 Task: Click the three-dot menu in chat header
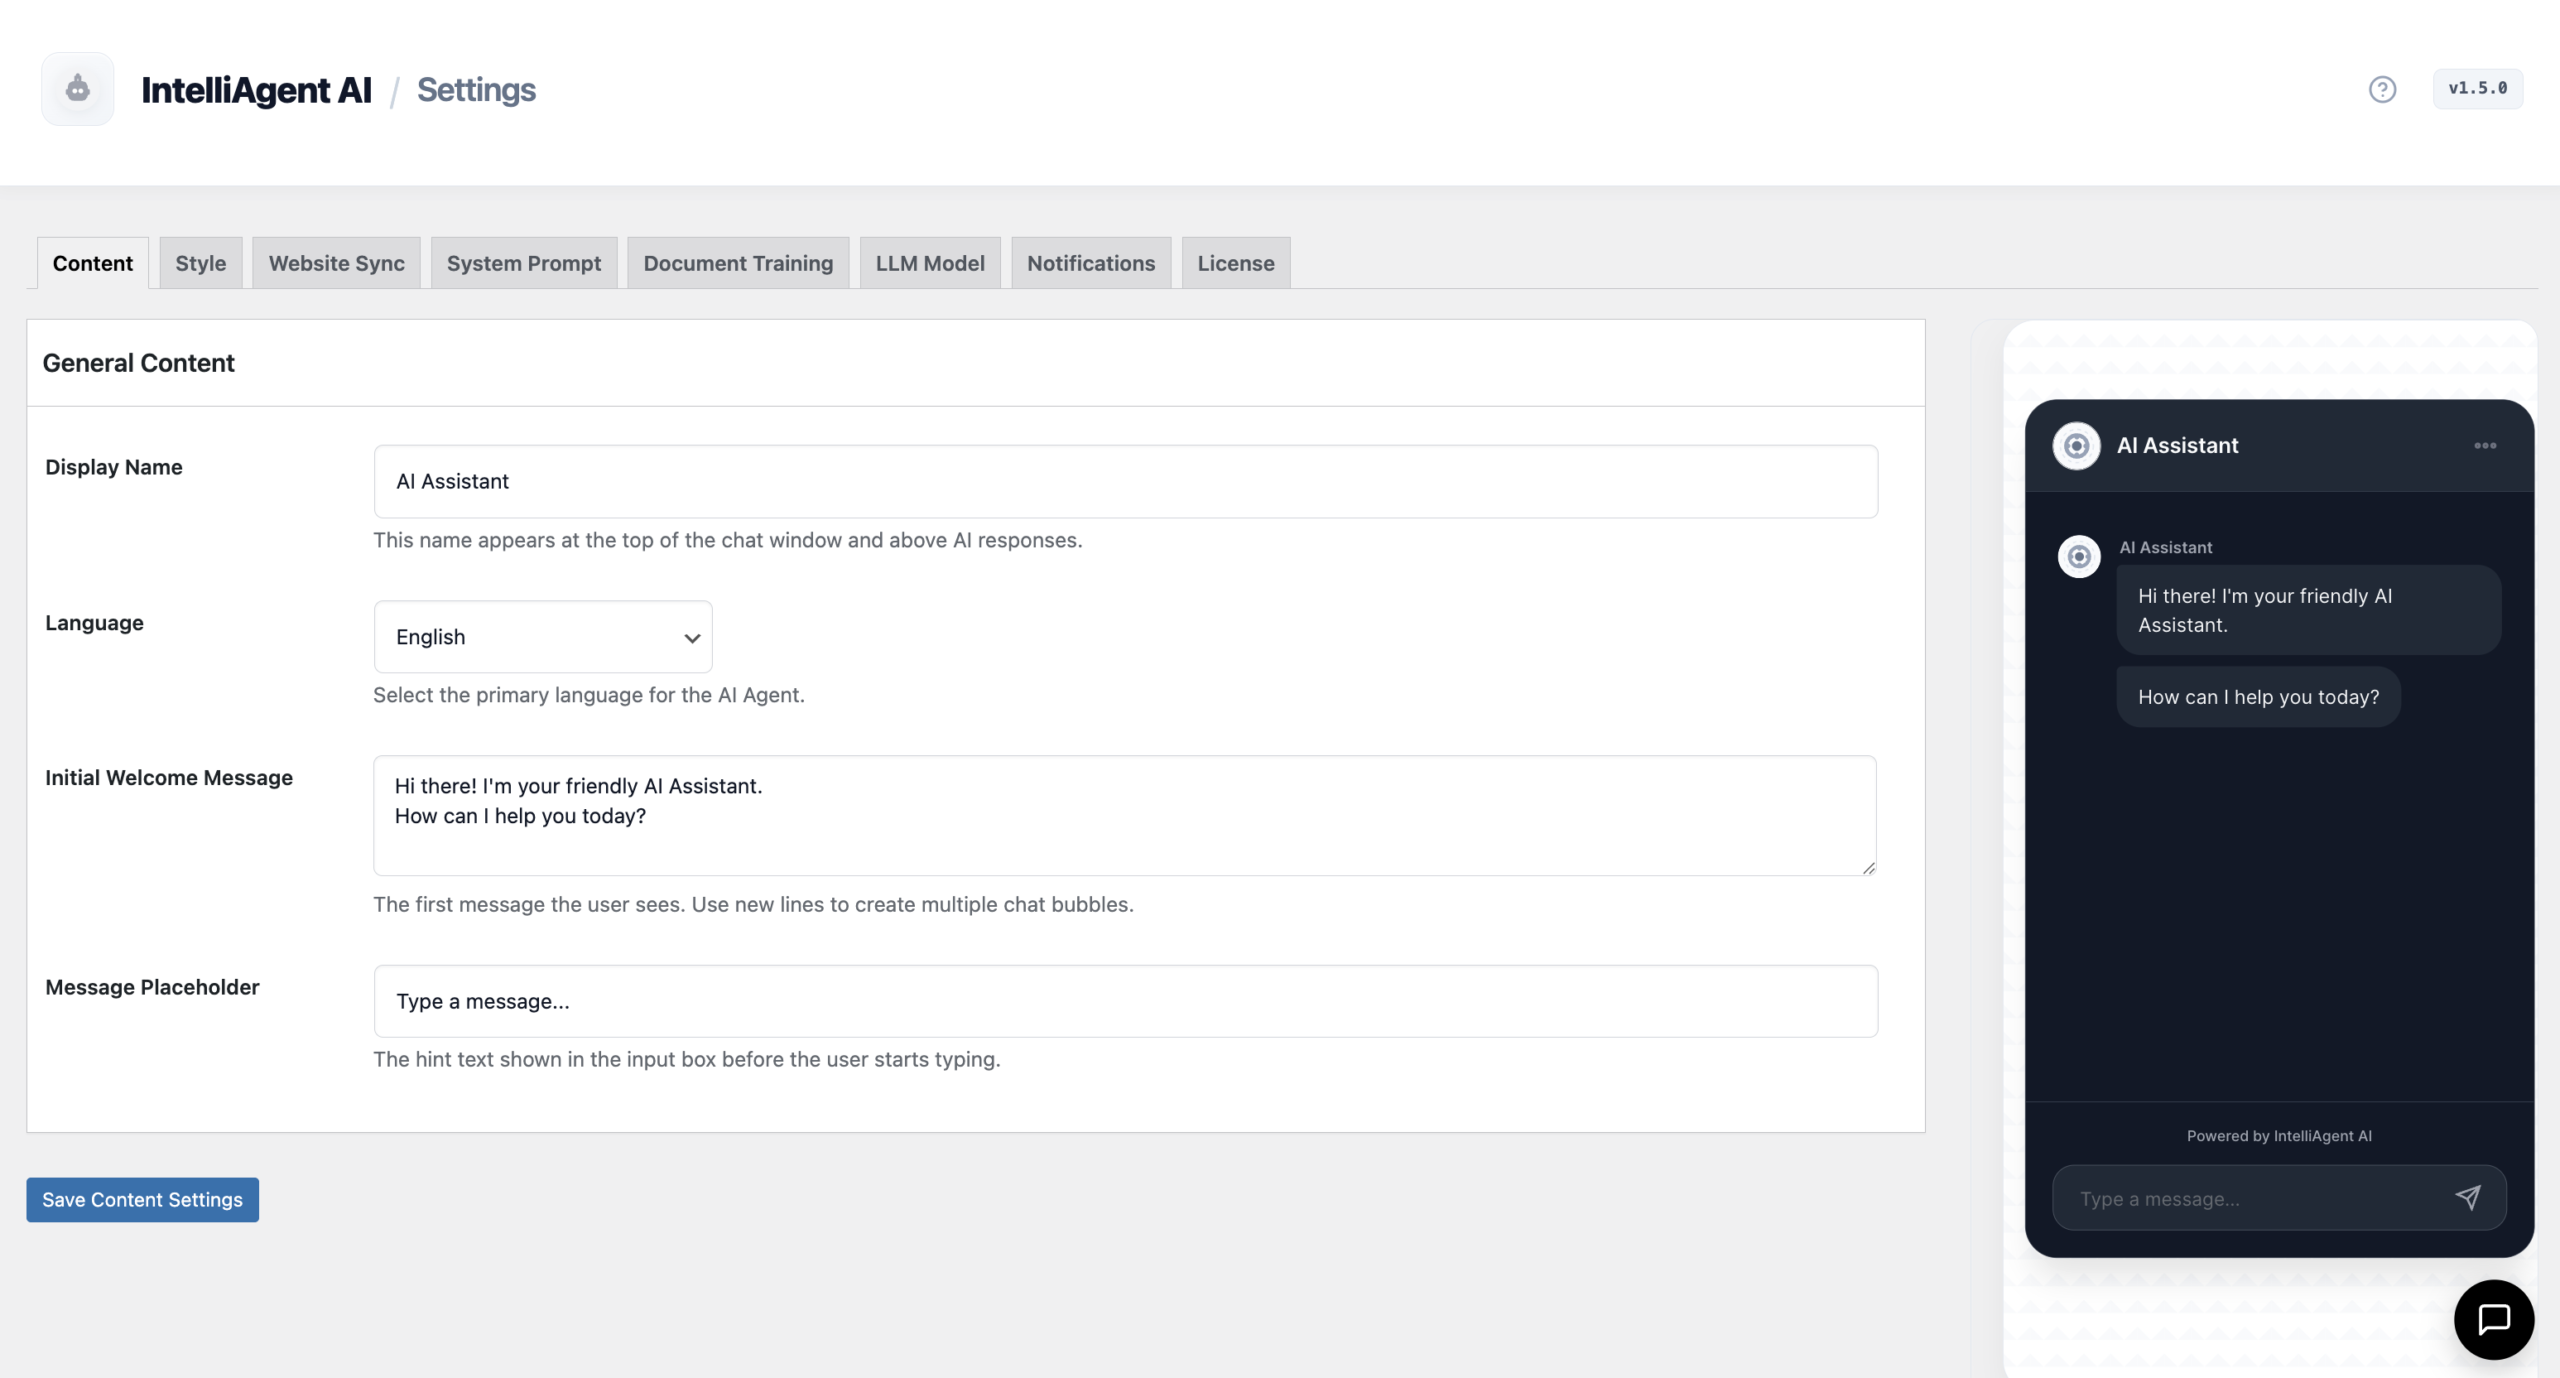click(x=2485, y=446)
